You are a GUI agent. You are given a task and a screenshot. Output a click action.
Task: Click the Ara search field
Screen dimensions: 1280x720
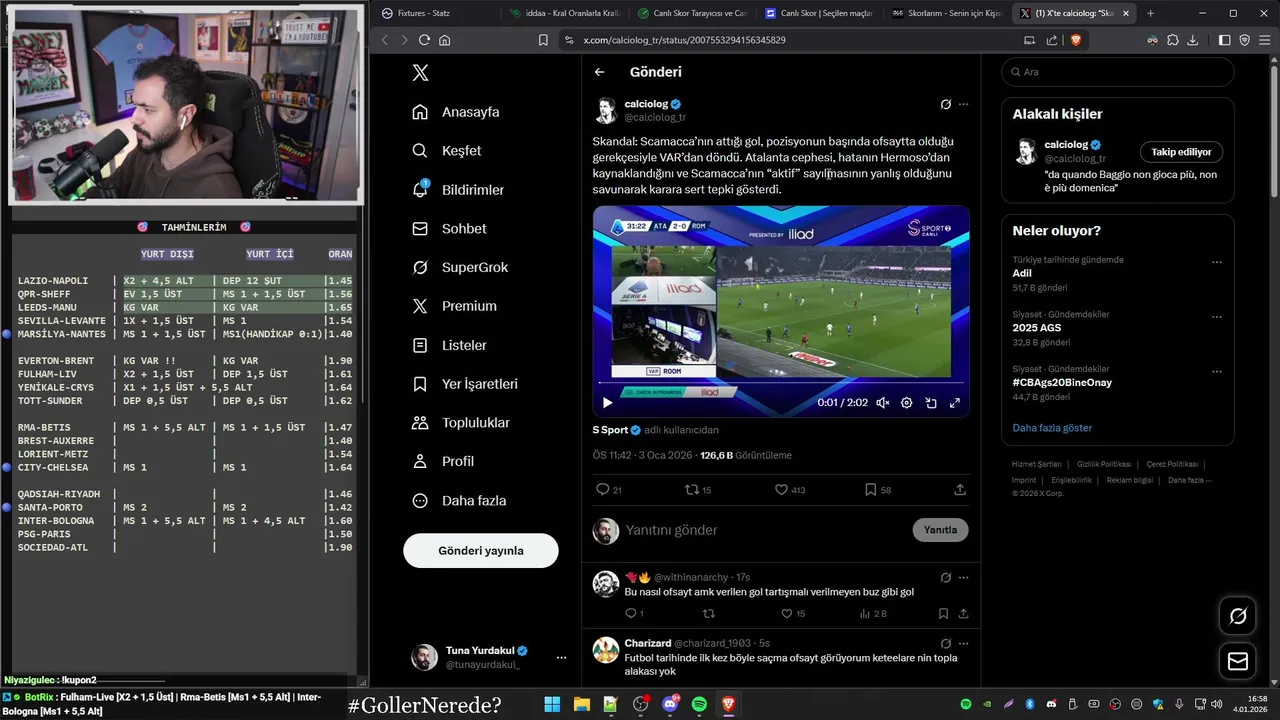click(1118, 72)
